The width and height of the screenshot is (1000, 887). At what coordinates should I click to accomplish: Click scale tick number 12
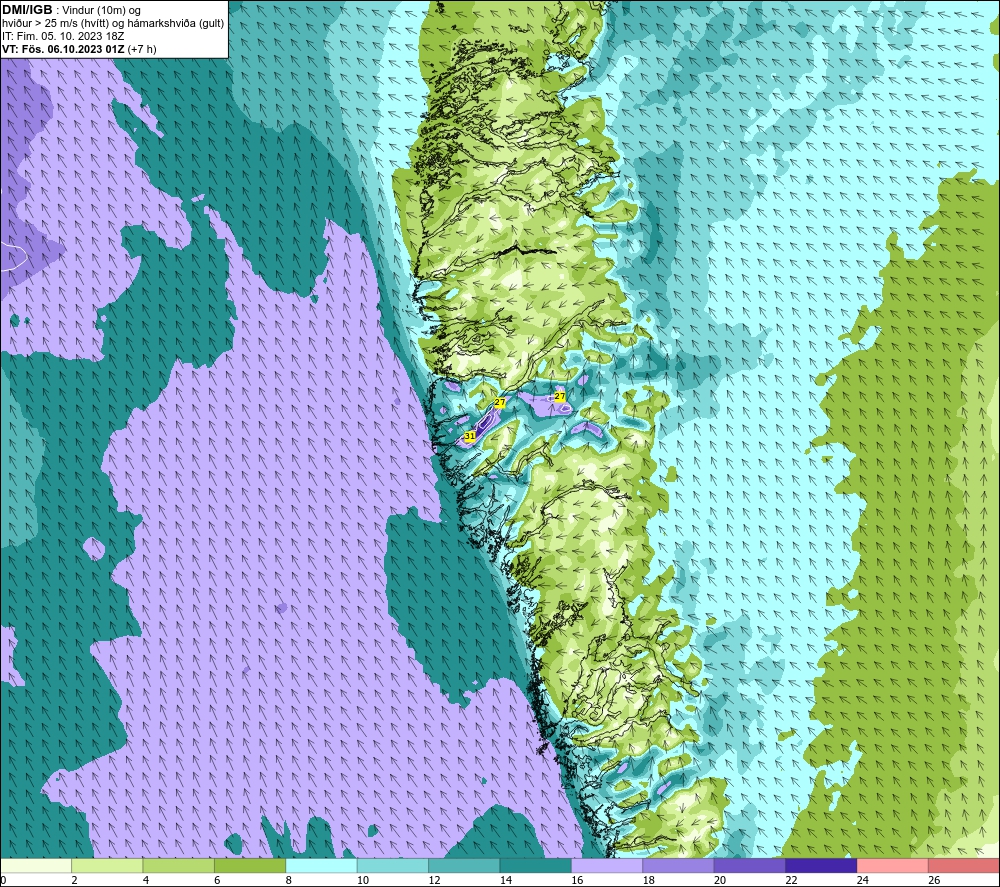[434, 880]
